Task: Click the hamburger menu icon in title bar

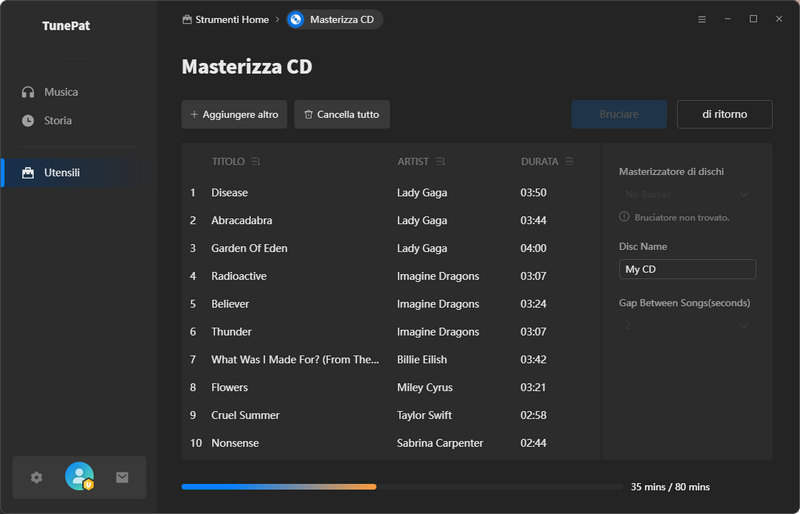Action: pyautogui.click(x=701, y=19)
